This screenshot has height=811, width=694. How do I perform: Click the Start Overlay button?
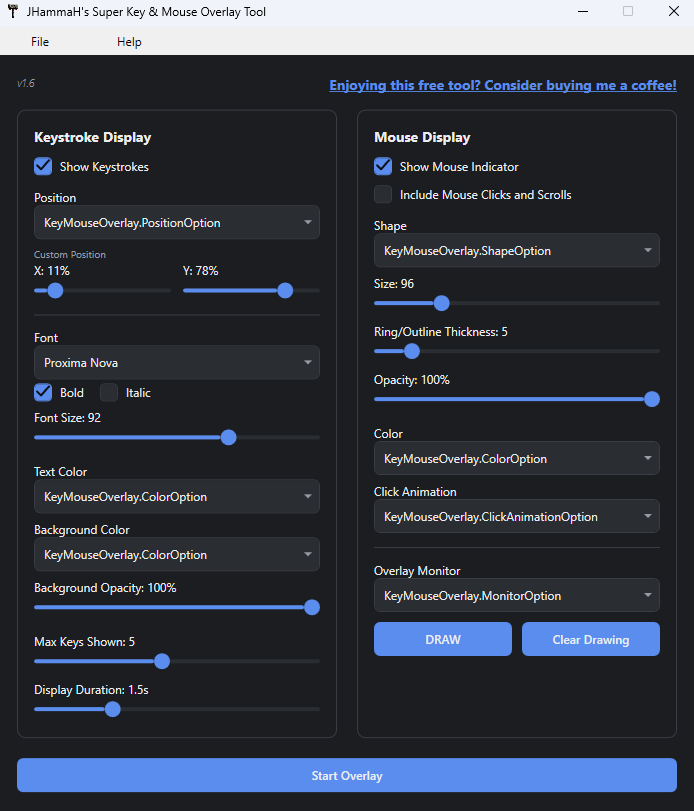[347, 775]
